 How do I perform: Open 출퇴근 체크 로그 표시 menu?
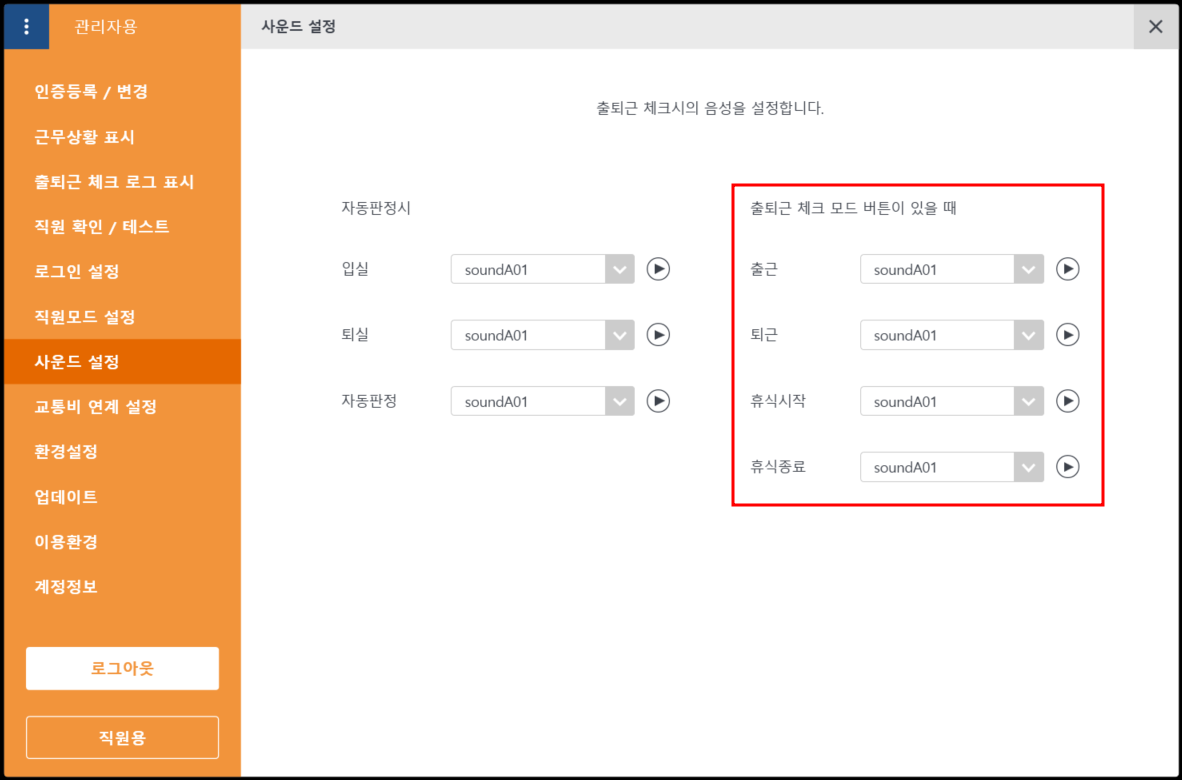coord(114,182)
